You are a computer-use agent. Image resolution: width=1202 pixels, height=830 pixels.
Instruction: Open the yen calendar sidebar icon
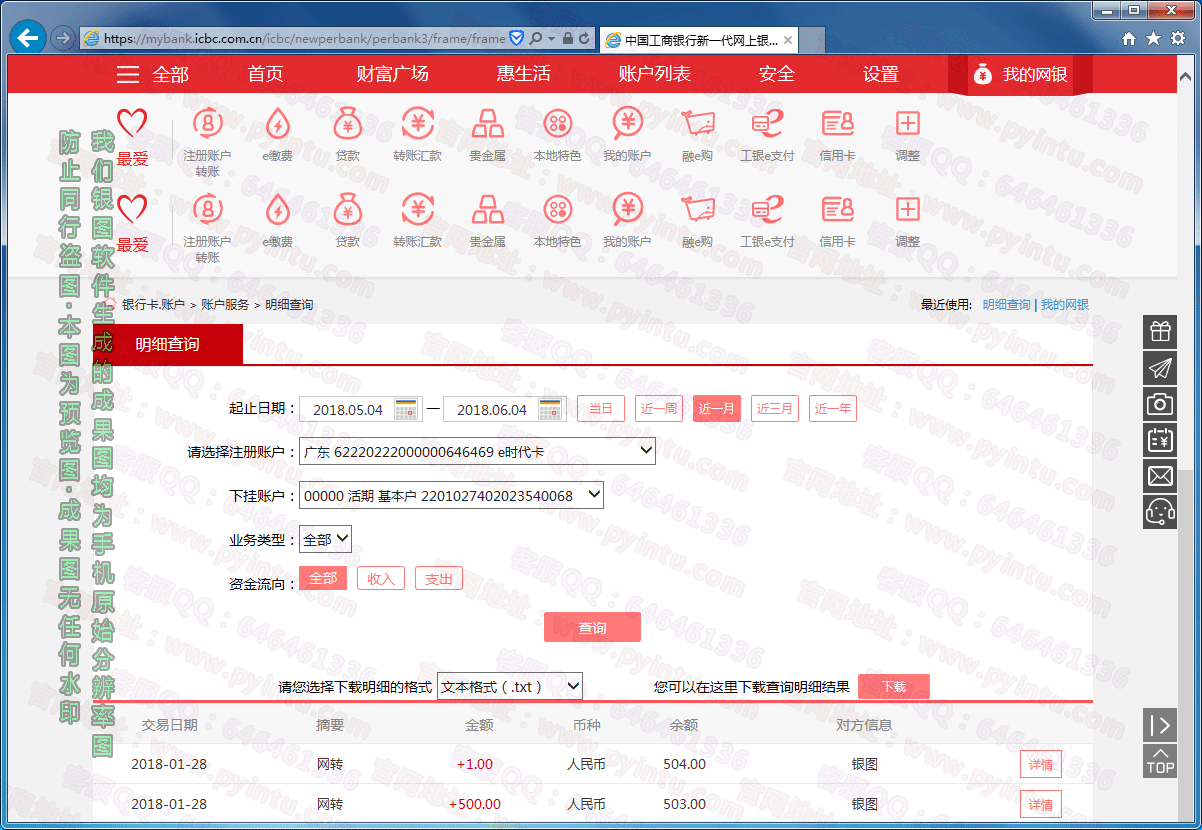click(1160, 440)
